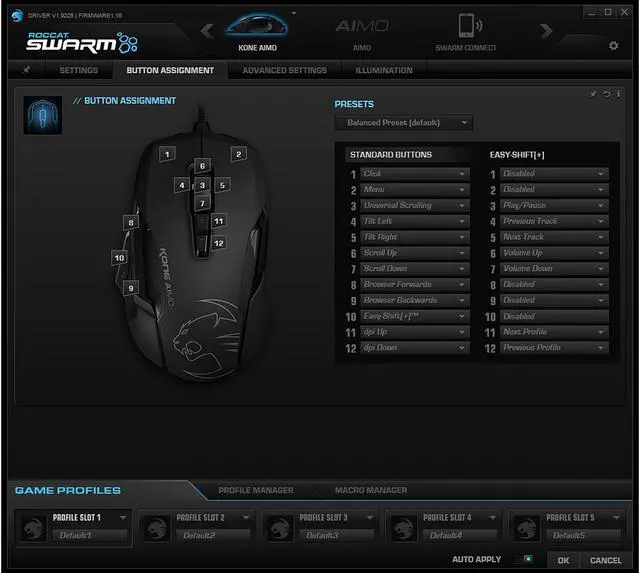Image resolution: width=640 pixels, height=573 pixels.
Task: Expand Profile Slot 2 dropdown arrow
Action: pos(246,517)
